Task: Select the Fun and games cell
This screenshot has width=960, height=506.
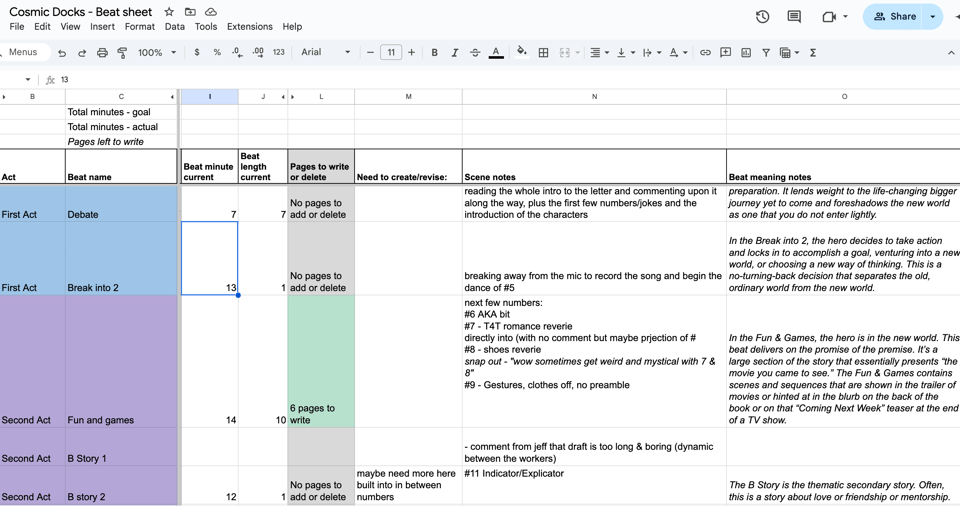Action: coord(121,362)
